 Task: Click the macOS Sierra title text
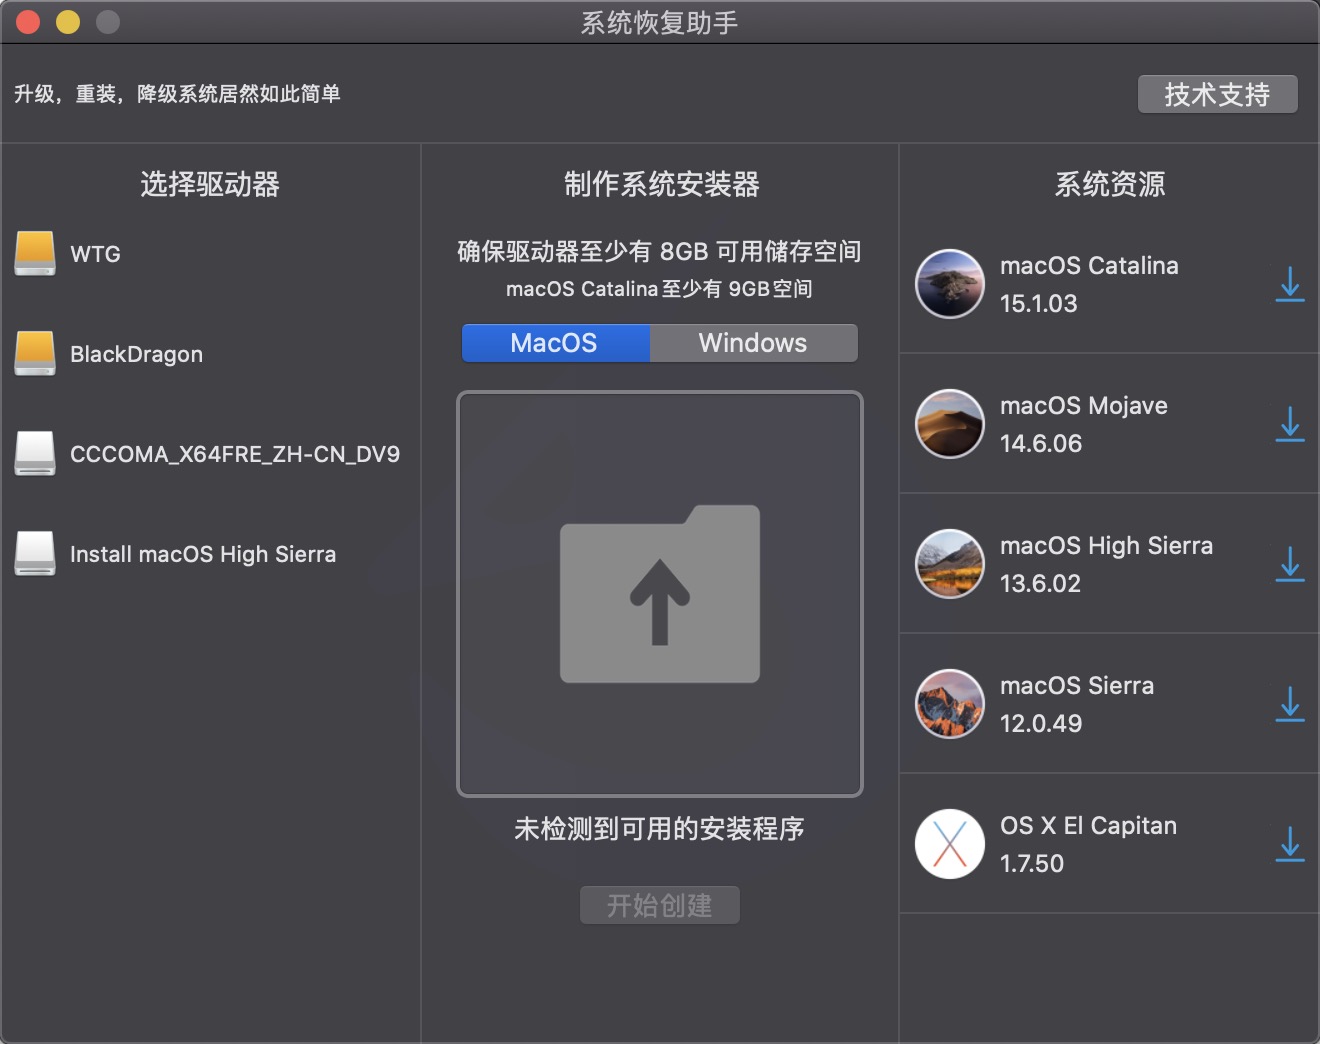[x=1077, y=685]
